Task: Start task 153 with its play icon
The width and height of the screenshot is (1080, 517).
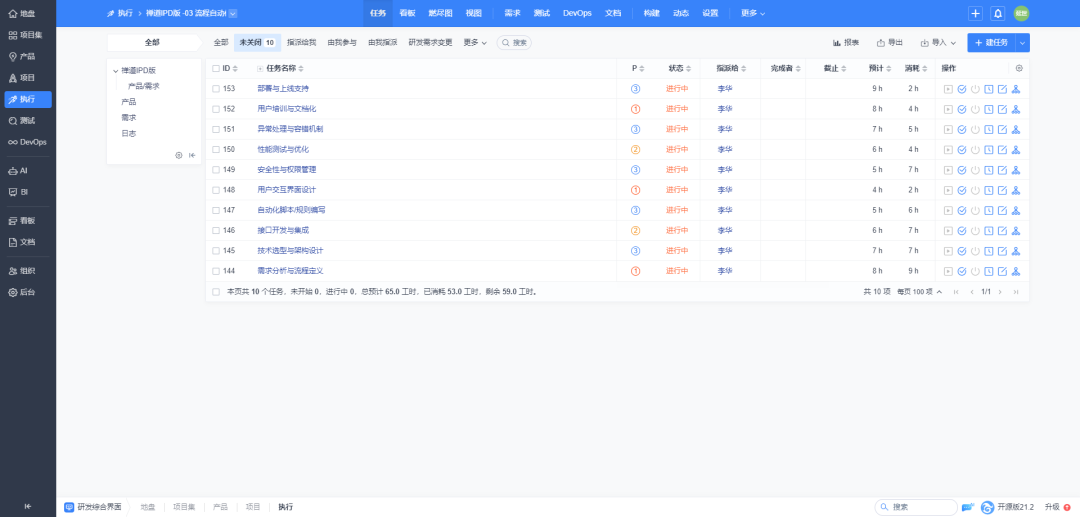Action: click(x=948, y=89)
